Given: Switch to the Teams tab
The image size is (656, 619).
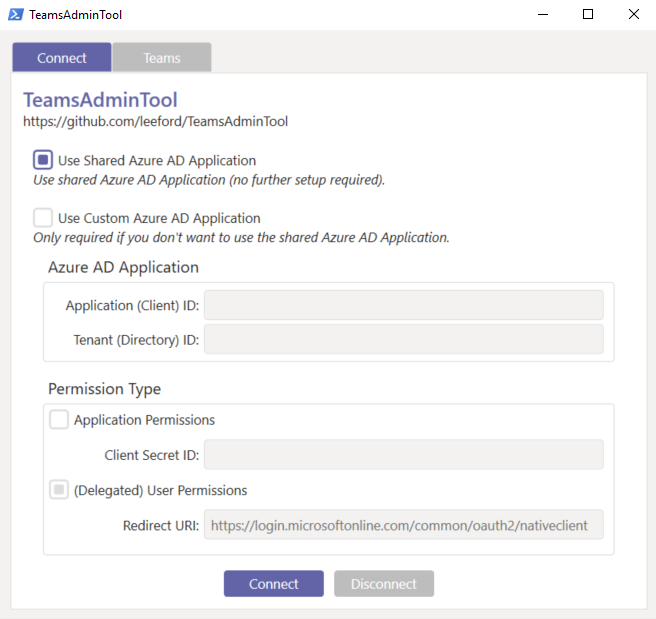Looking at the screenshot, I should tap(162, 57).
